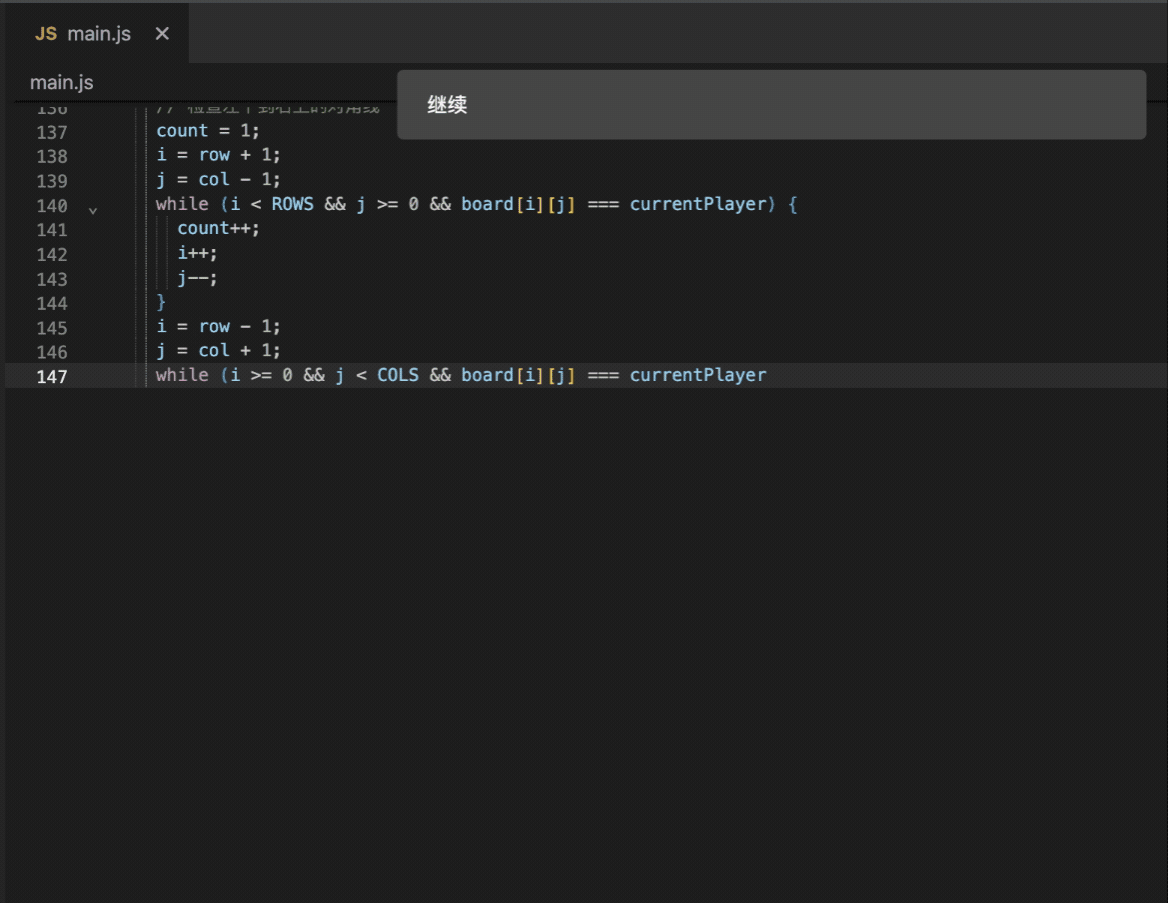Click the 'j = col + 1;' statement
Image resolution: width=1168 pixels, height=903 pixels.
(x=218, y=350)
